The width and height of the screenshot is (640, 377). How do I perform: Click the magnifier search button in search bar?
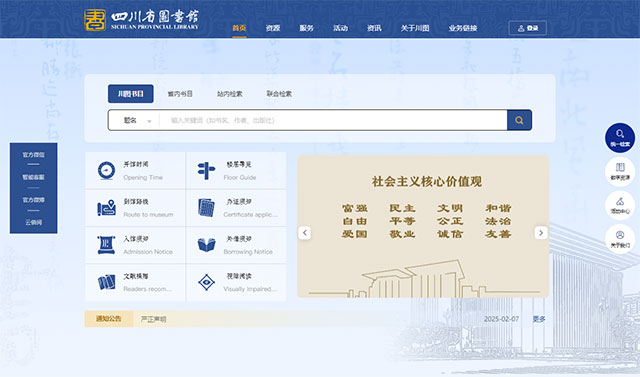click(519, 120)
